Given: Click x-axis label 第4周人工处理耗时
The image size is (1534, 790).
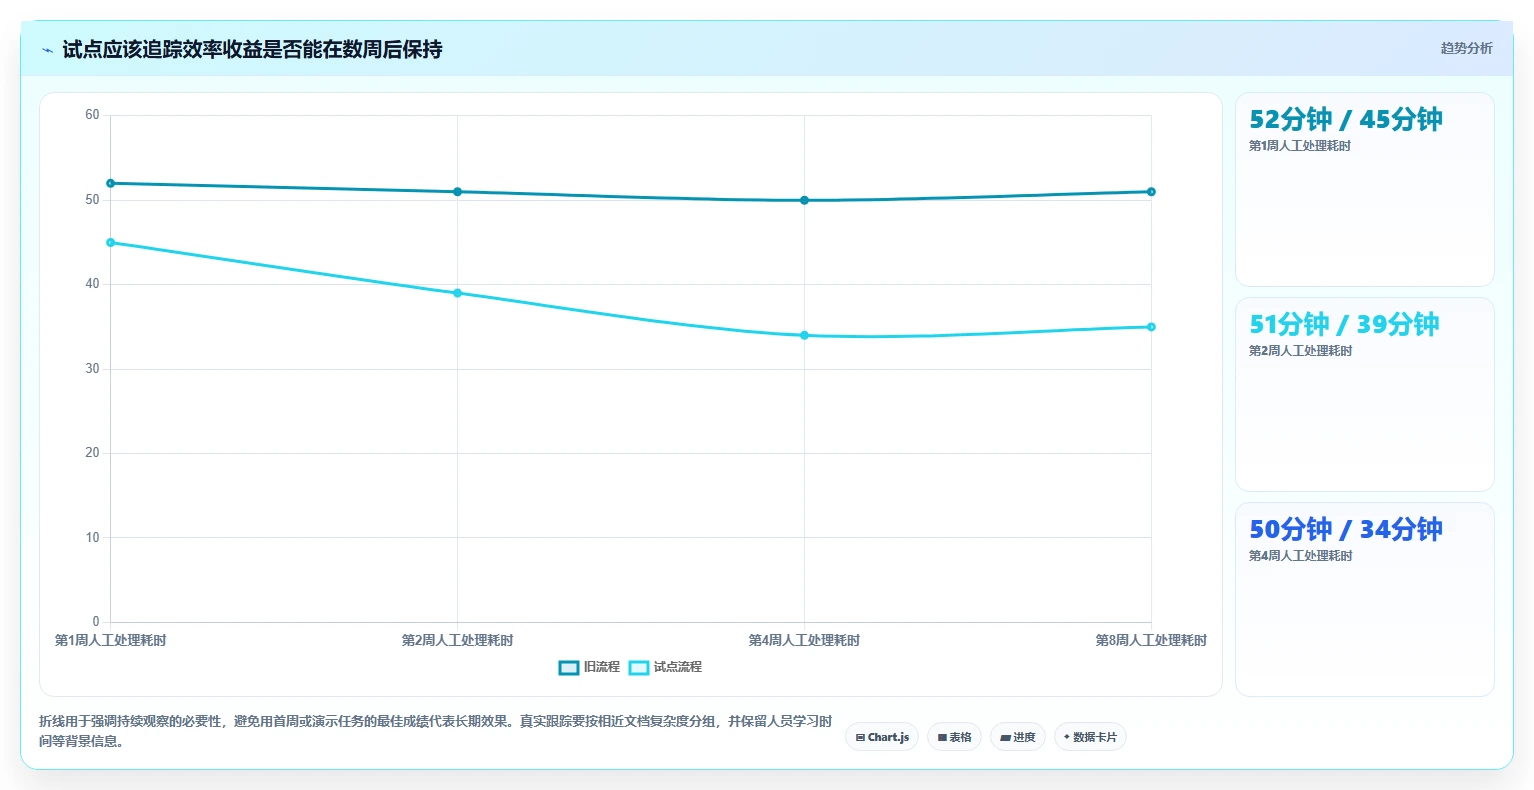Looking at the screenshot, I should coord(804,640).
